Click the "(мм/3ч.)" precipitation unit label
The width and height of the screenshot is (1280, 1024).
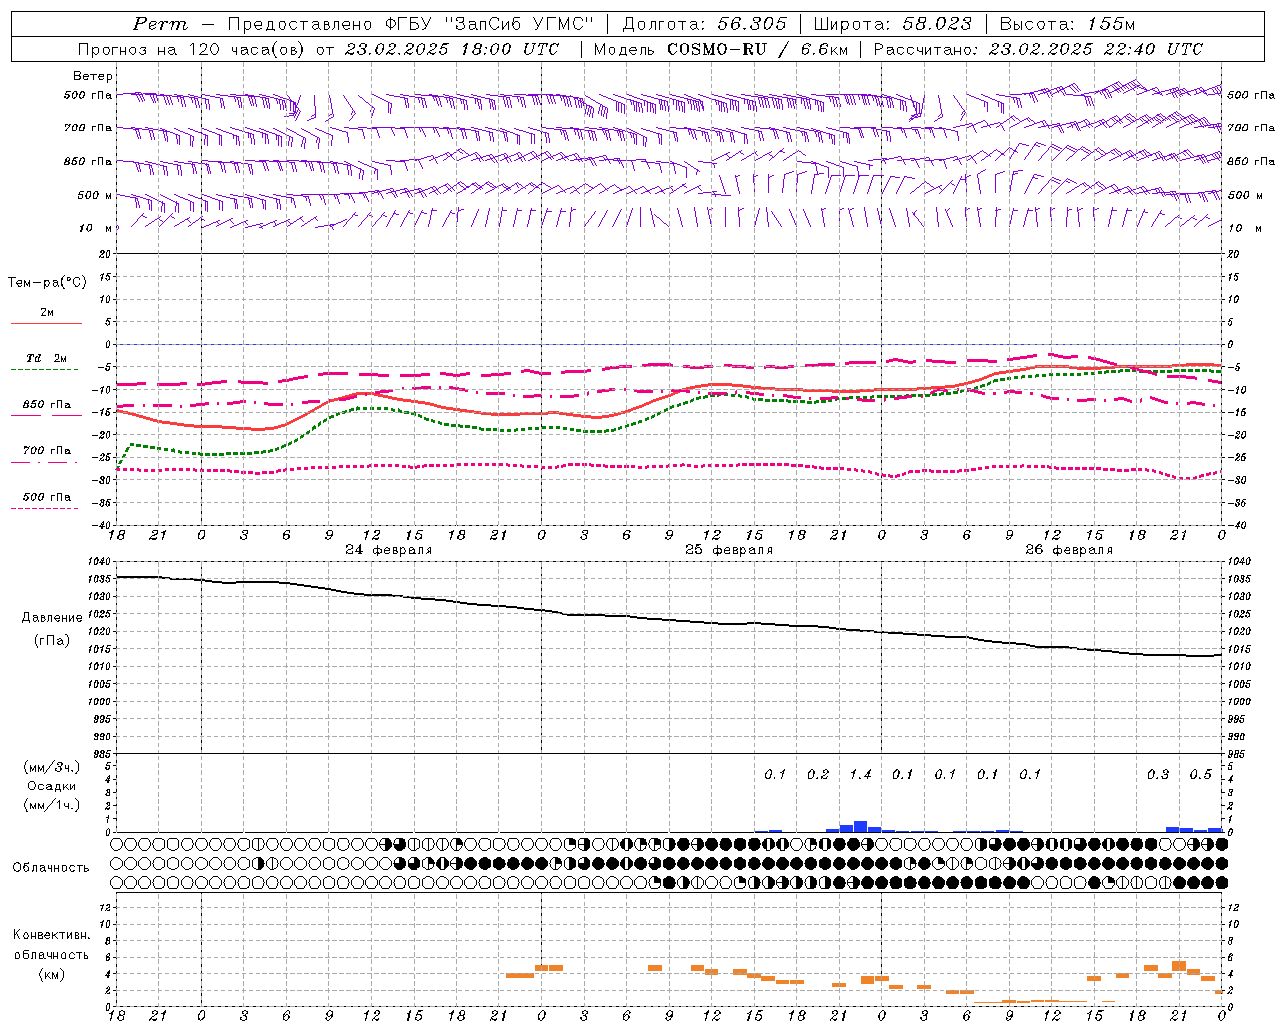pyautogui.click(x=52, y=767)
